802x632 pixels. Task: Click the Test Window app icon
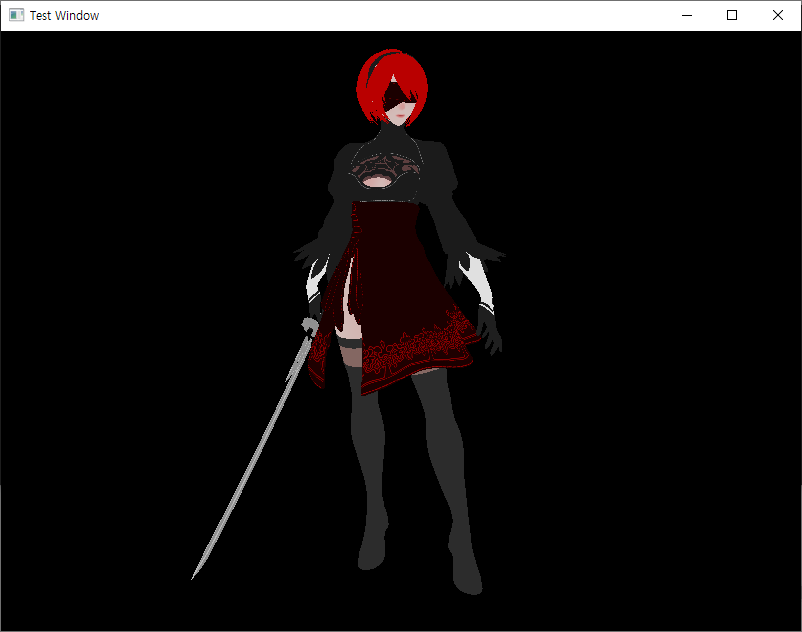[16, 15]
